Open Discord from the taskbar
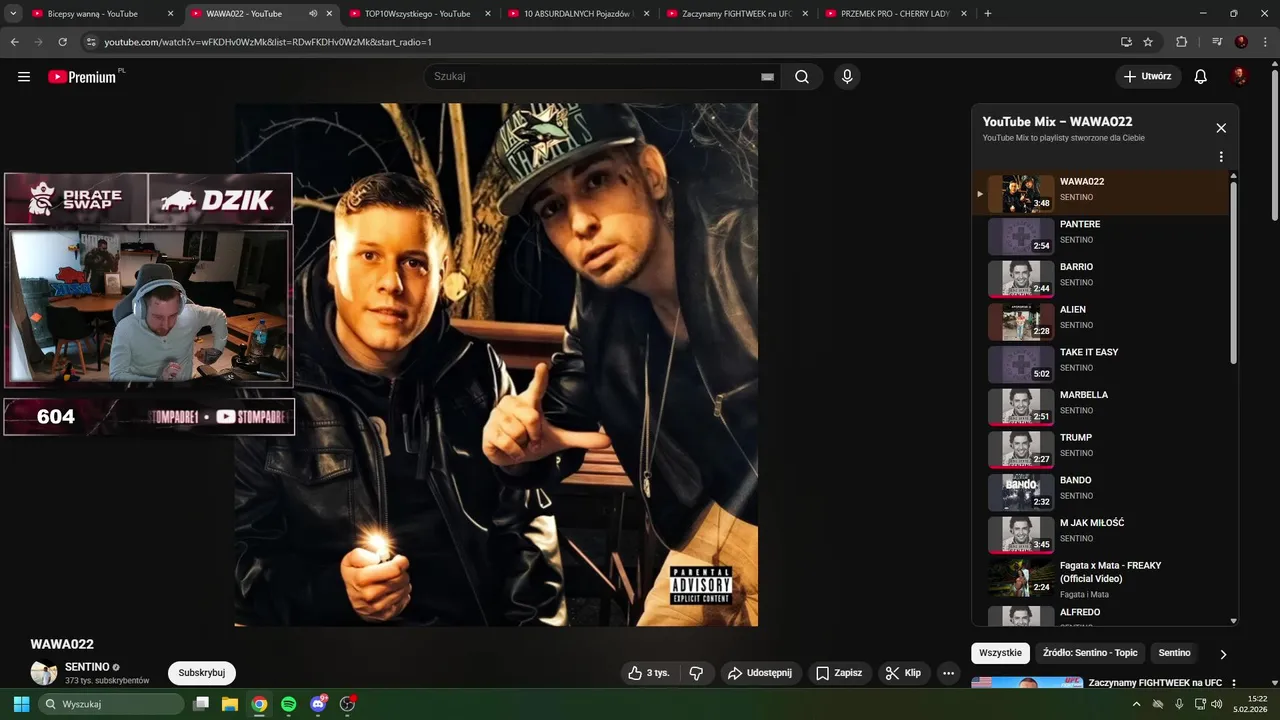The image size is (1280, 720). coord(318,704)
